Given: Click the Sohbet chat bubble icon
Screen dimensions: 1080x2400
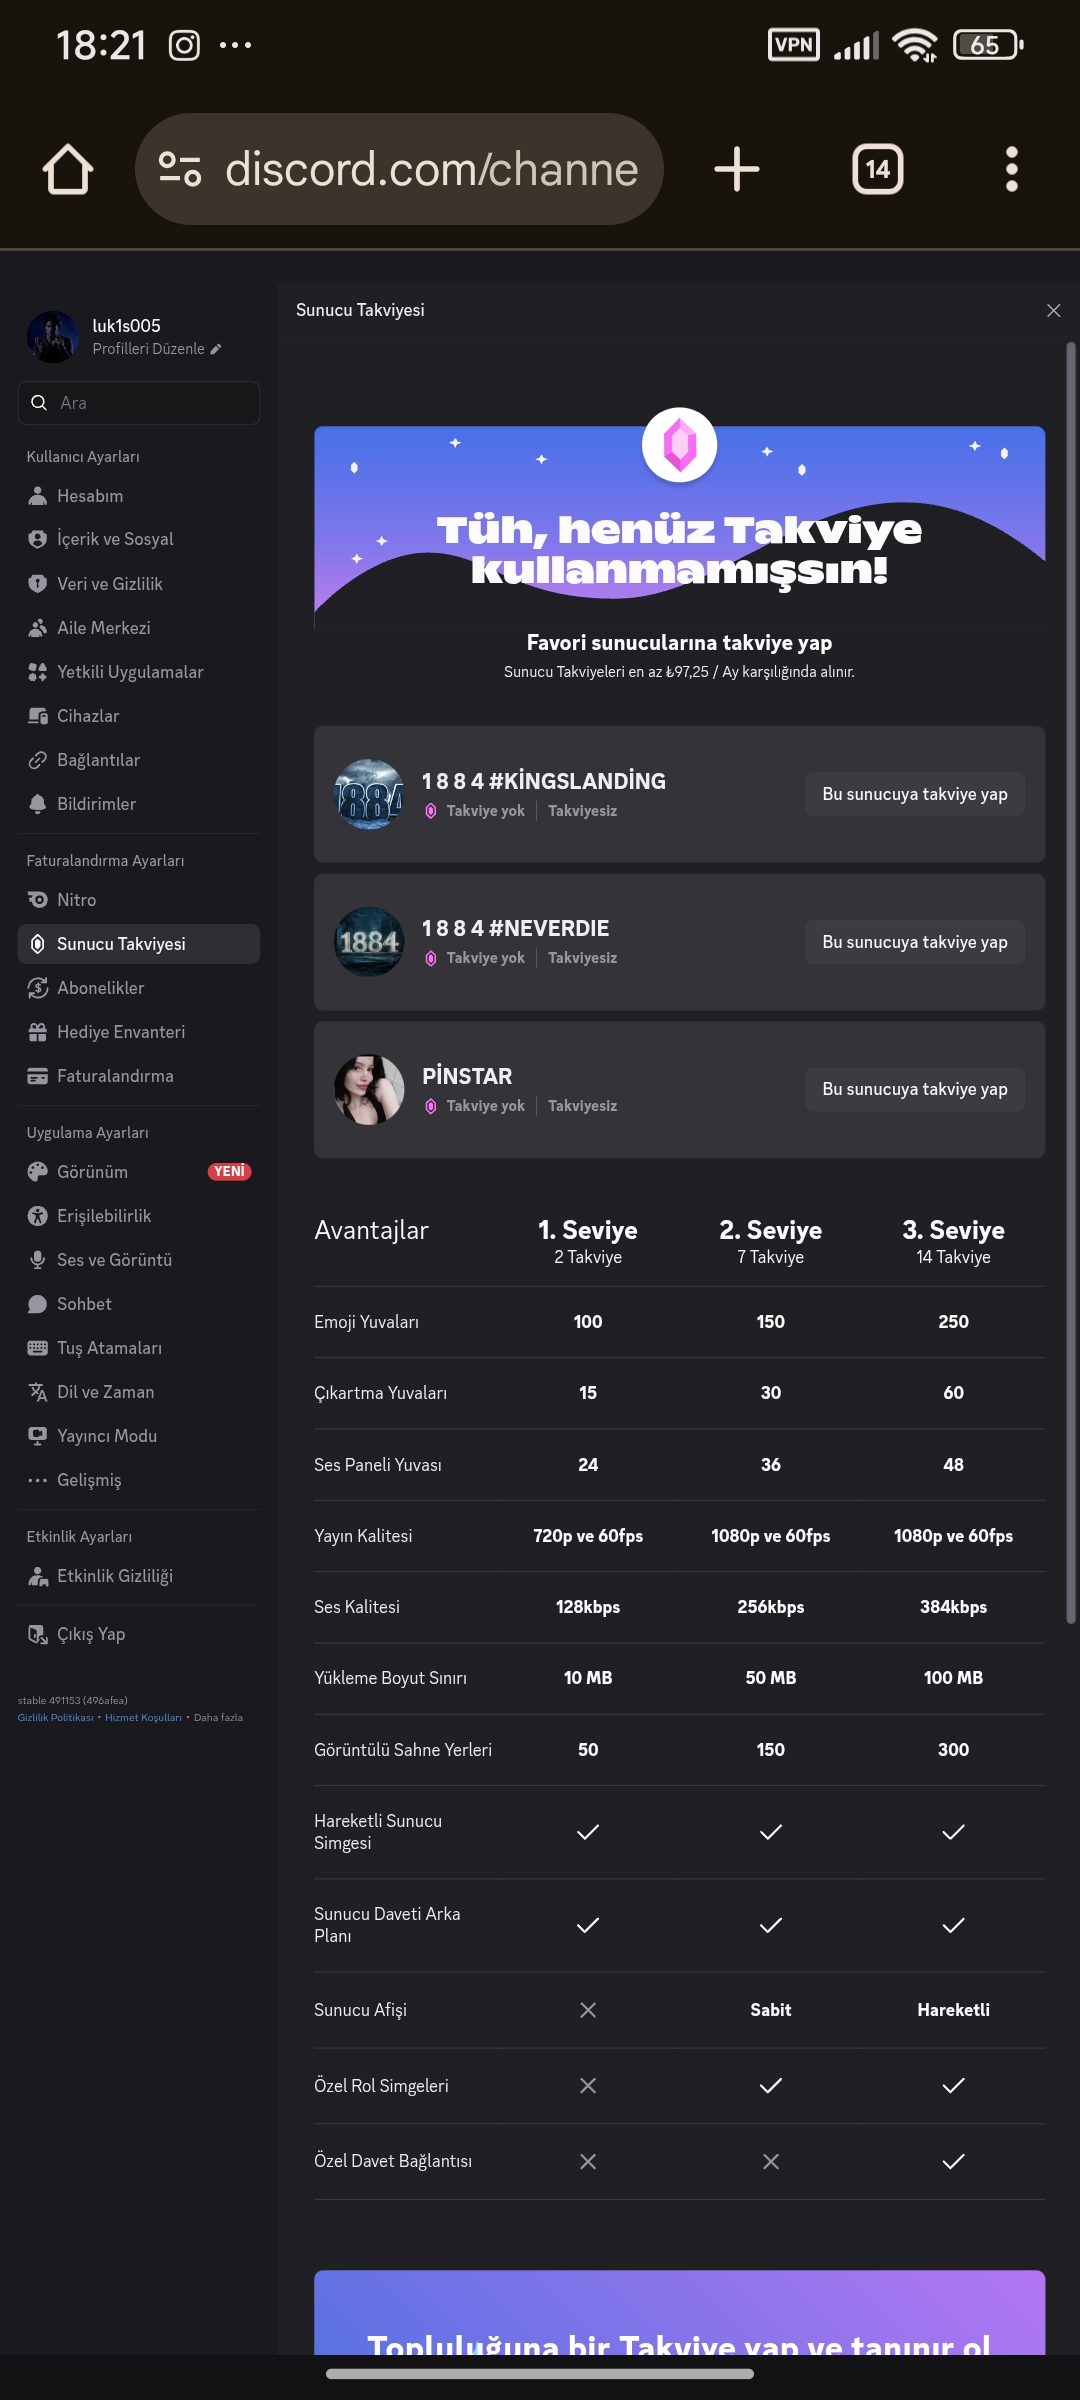Looking at the screenshot, I should tap(37, 1304).
